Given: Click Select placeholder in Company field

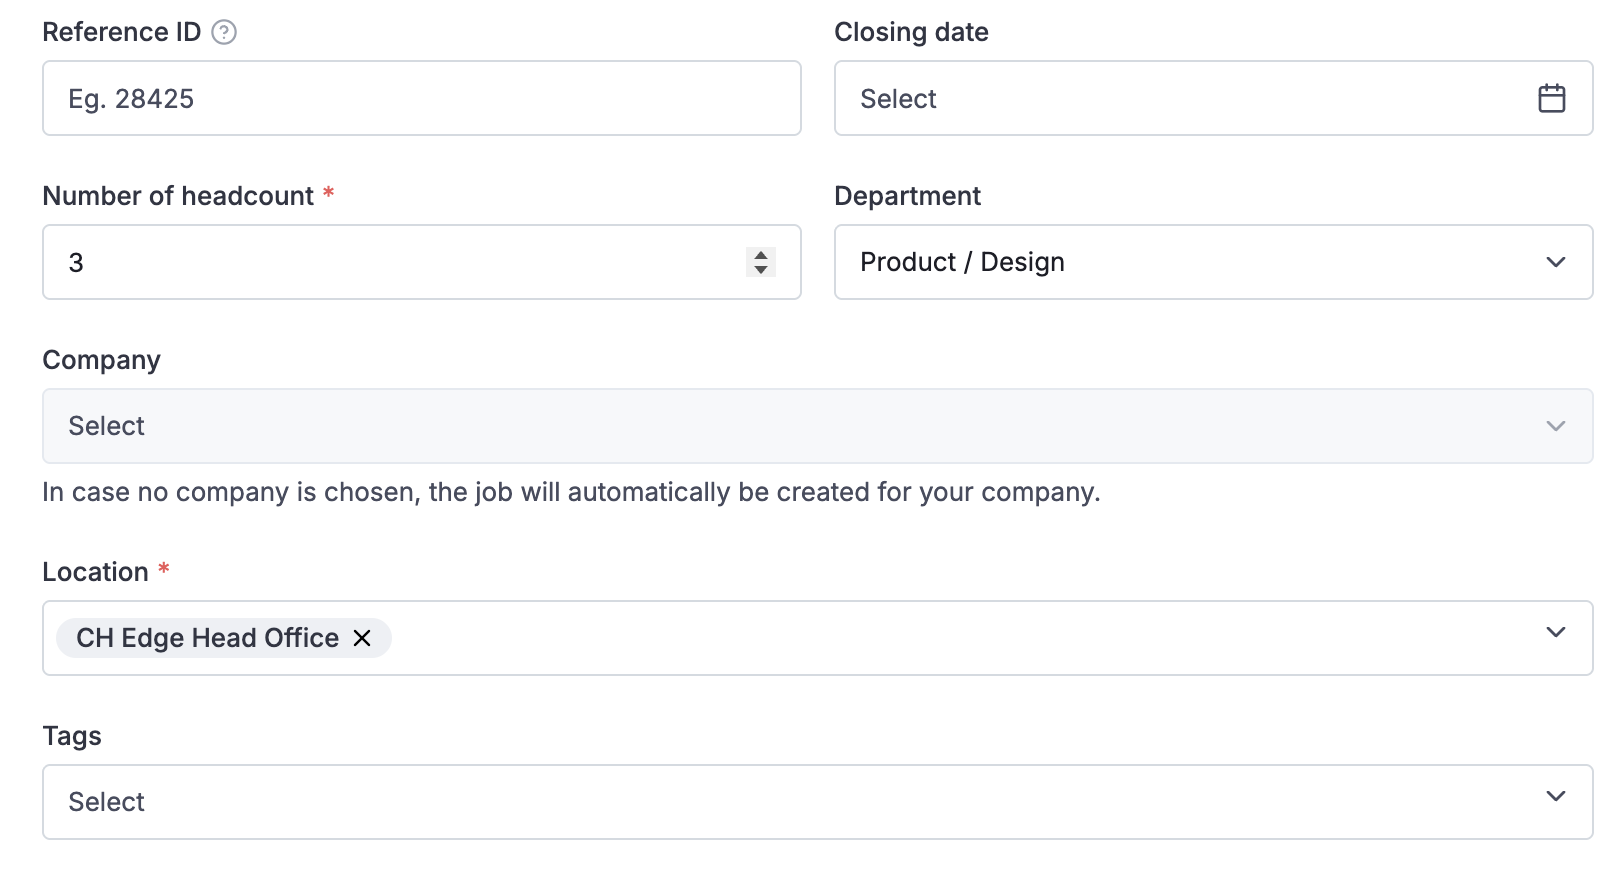Looking at the screenshot, I should tap(106, 426).
